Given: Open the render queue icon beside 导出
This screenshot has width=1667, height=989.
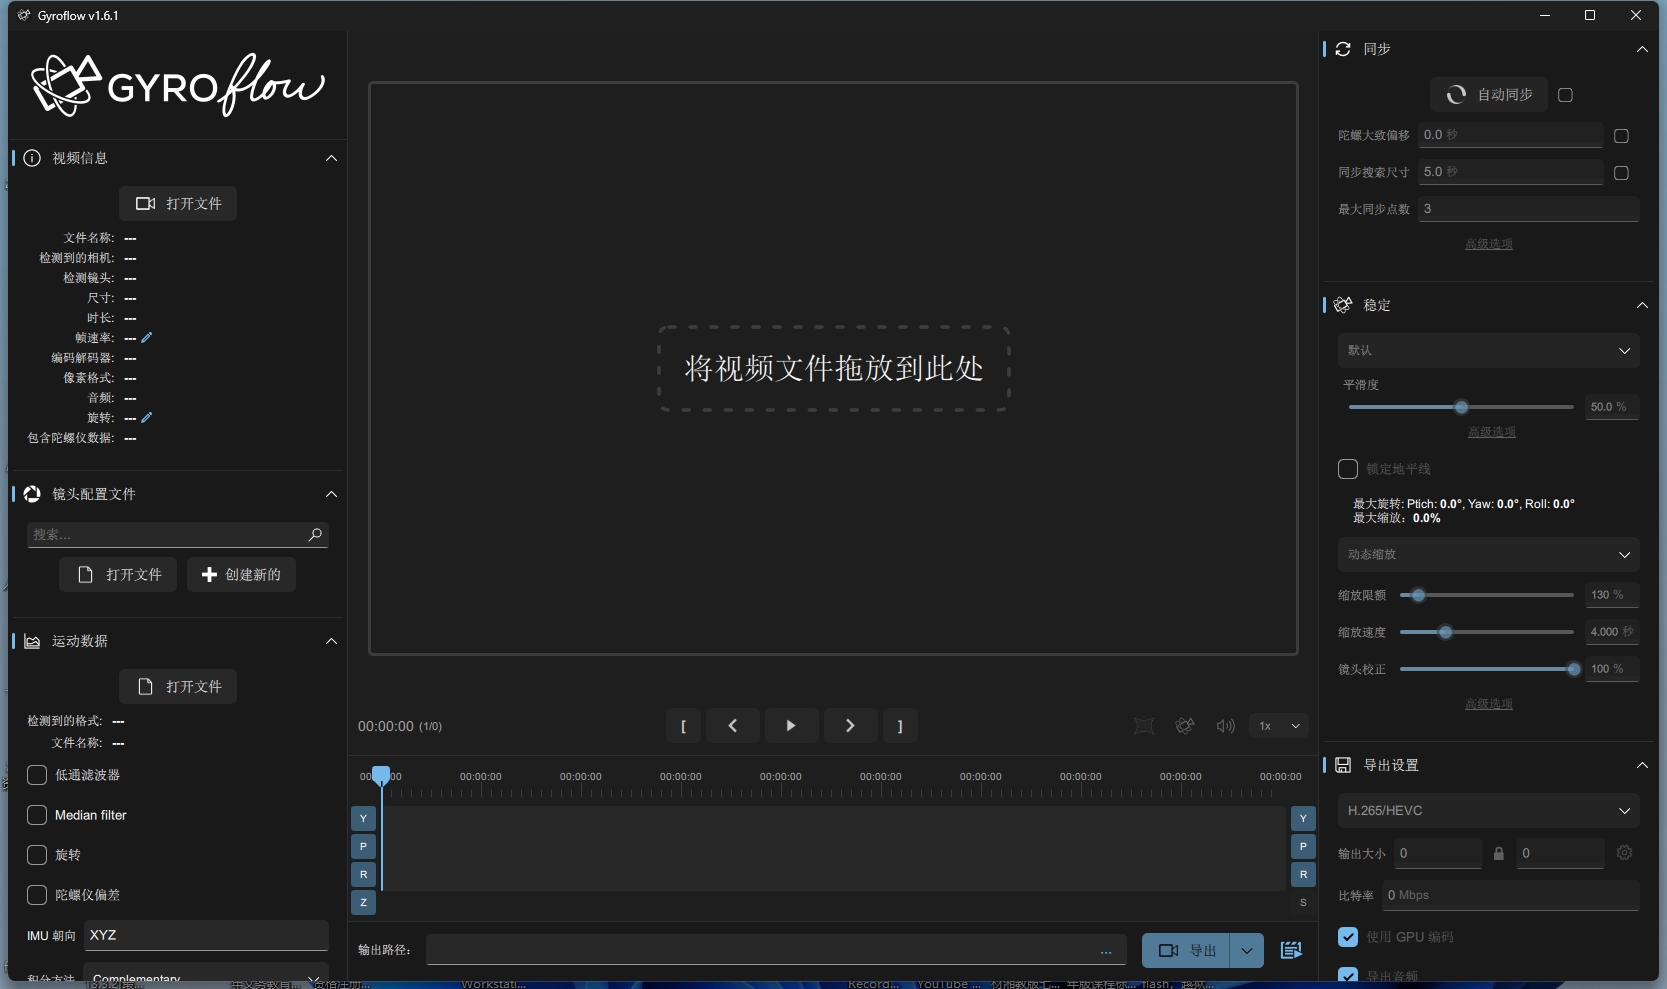Looking at the screenshot, I should [1291, 950].
